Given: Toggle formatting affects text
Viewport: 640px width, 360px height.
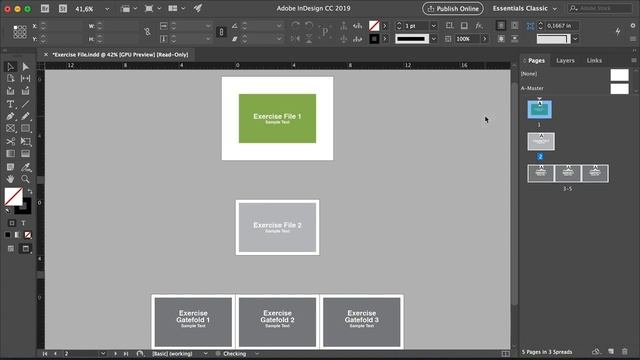Looking at the screenshot, I should (23, 223).
